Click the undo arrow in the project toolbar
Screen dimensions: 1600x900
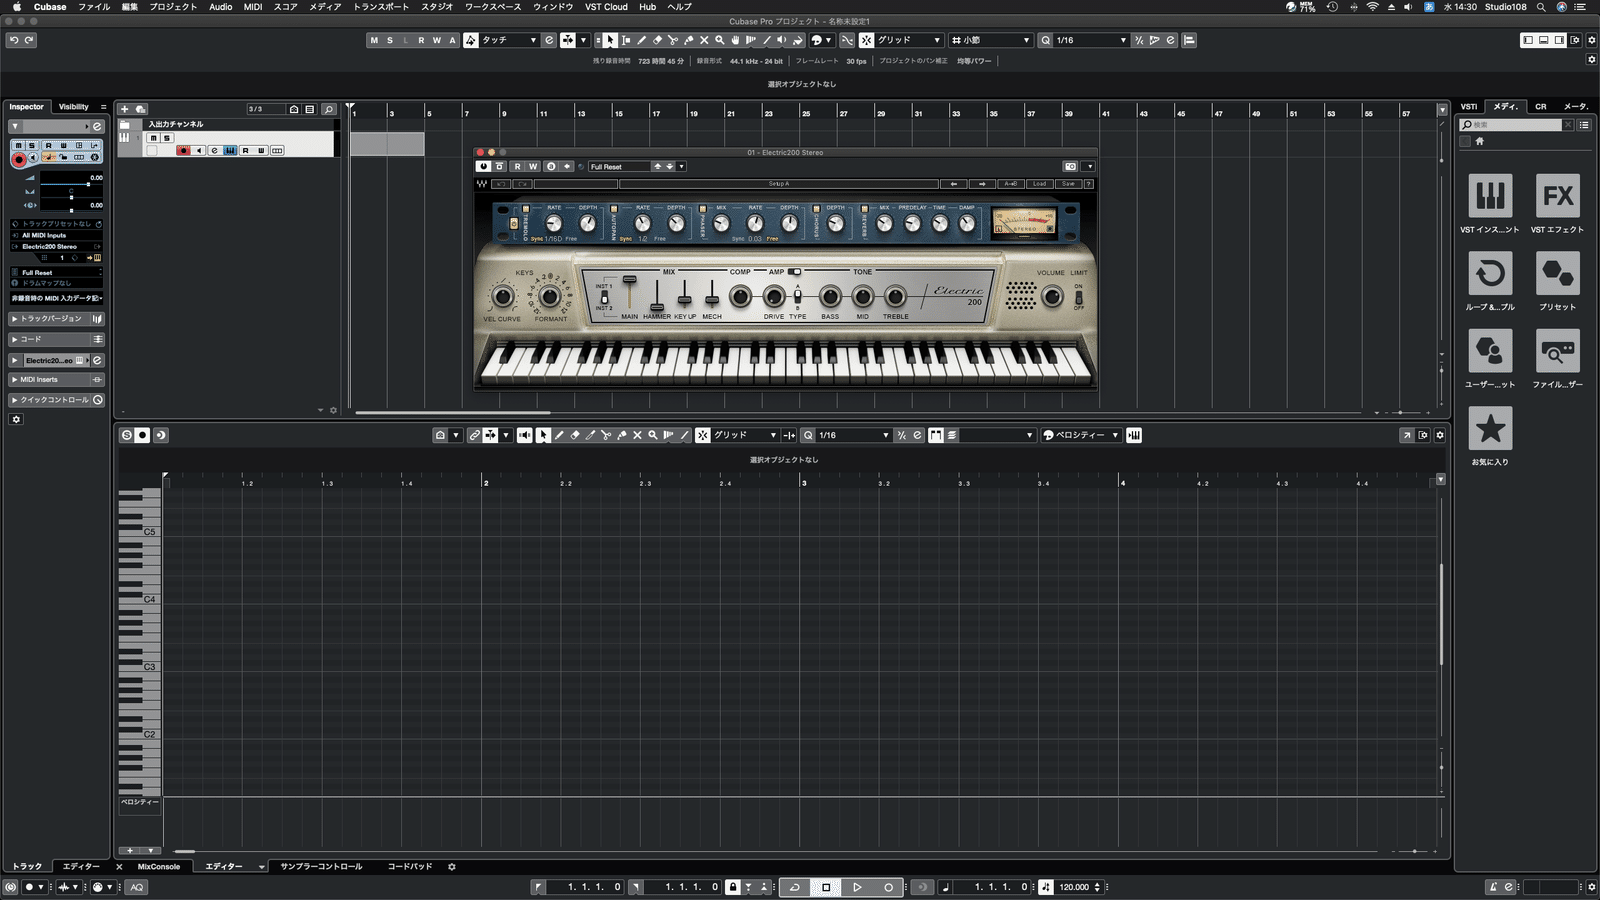(x=14, y=40)
